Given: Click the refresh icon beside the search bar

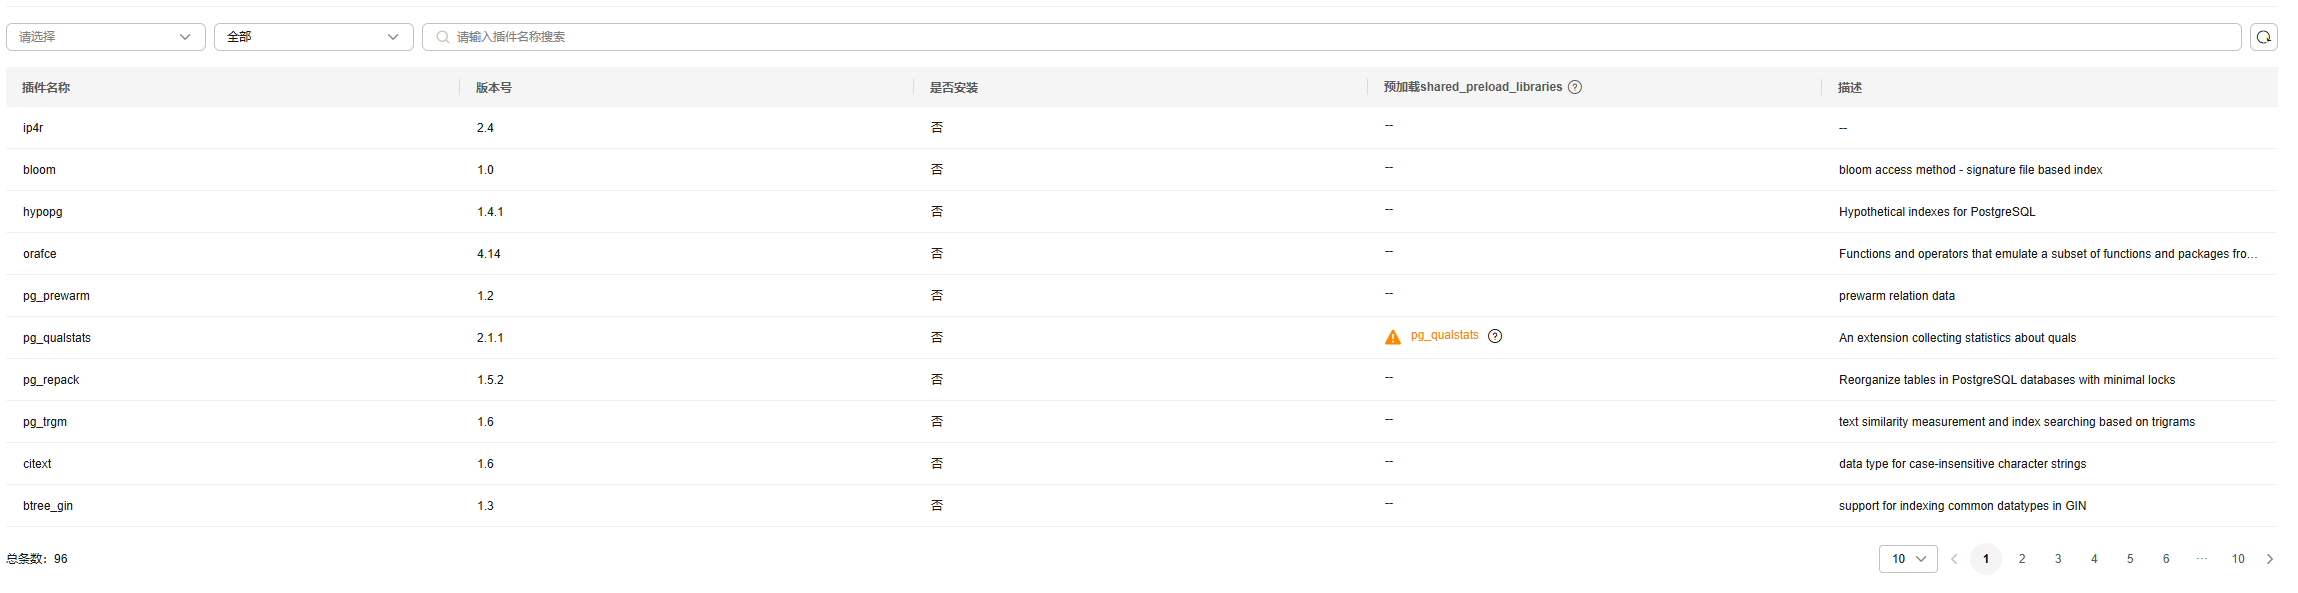Looking at the screenshot, I should click(2263, 37).
